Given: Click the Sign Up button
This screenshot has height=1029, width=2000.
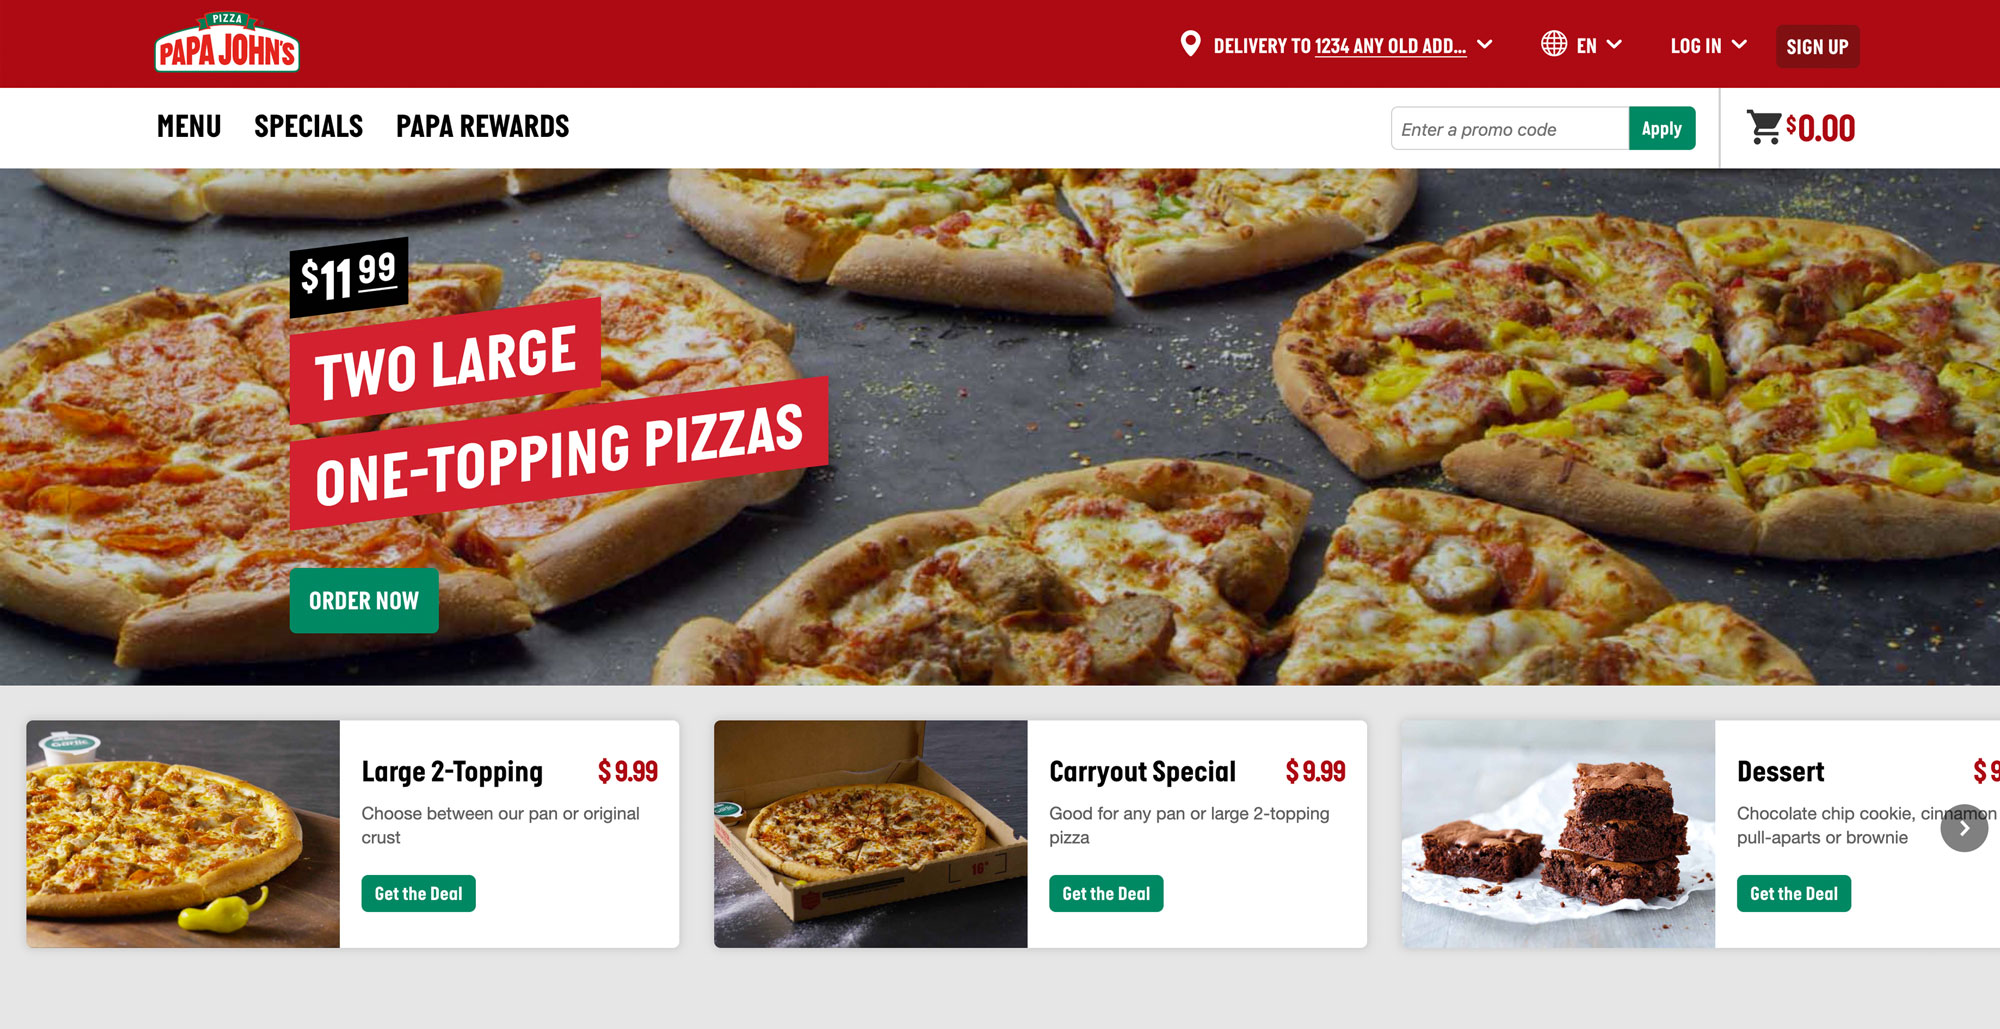Looking at the screenshot, I should [1817, 46].
